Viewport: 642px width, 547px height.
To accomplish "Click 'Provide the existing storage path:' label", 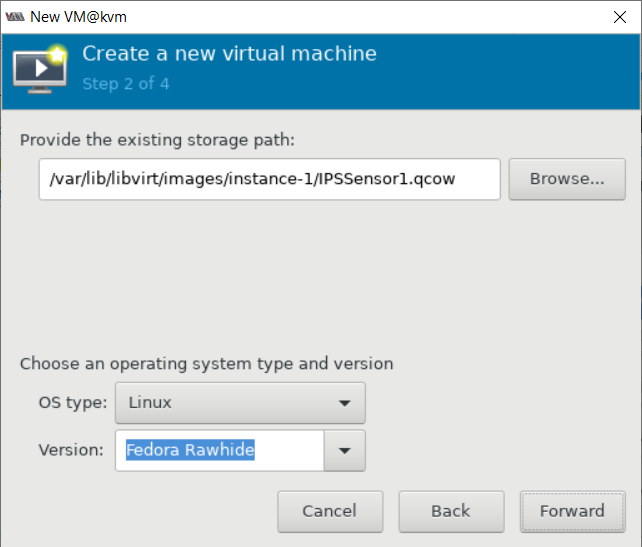I will coord(157,140).
